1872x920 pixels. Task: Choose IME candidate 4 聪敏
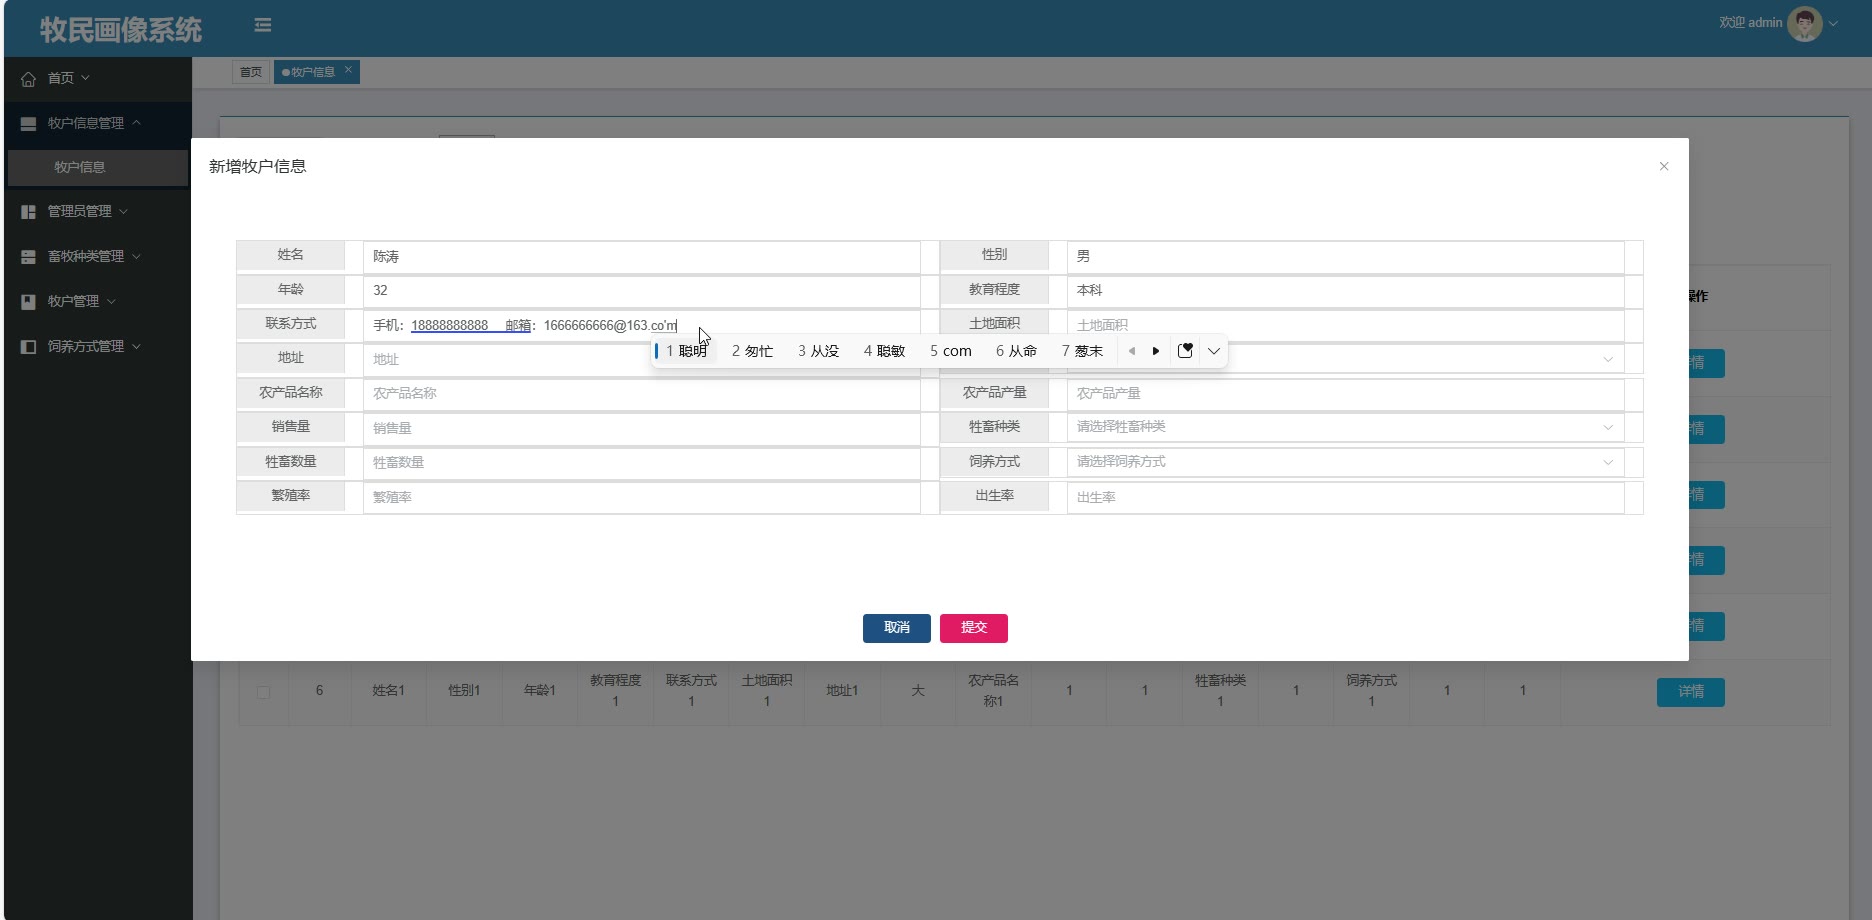pos(884,351)
